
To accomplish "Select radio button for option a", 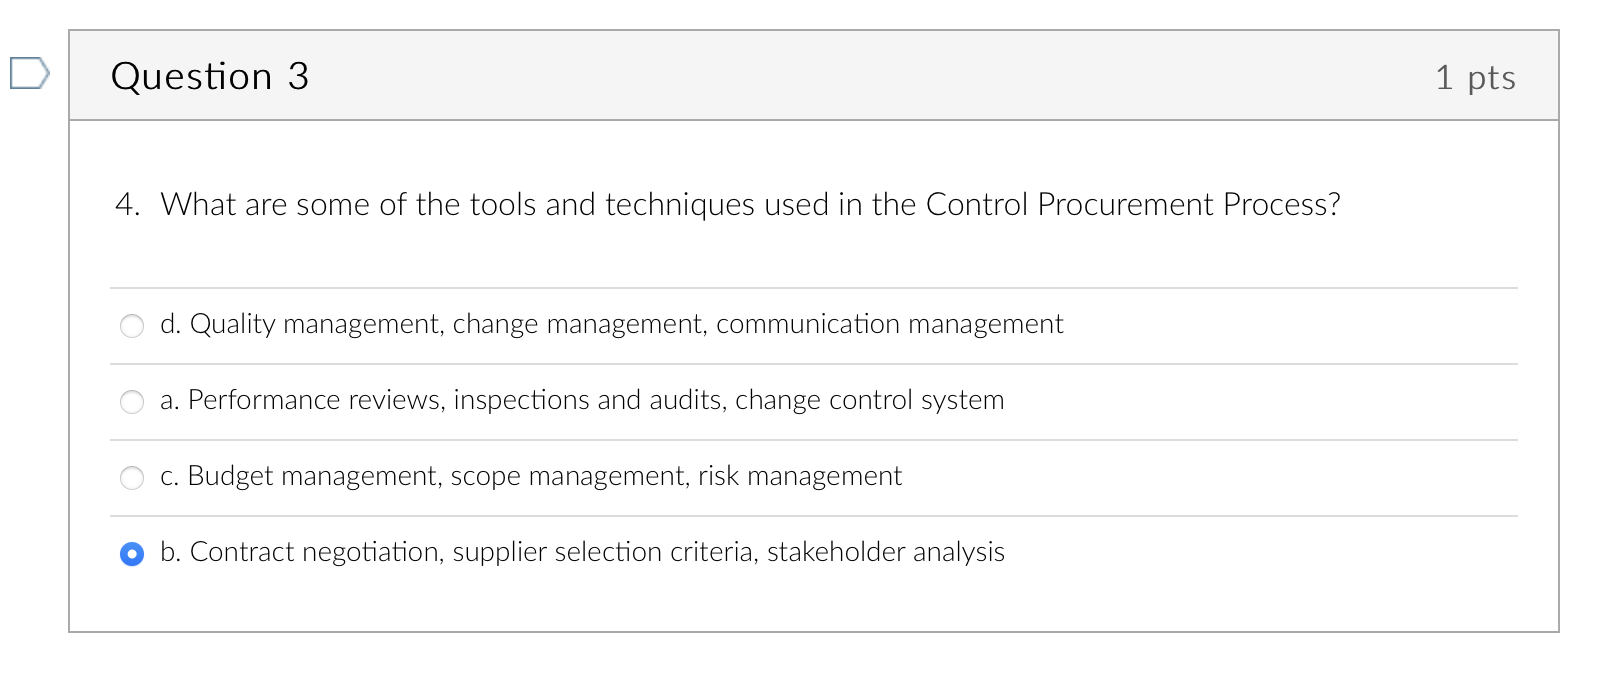I will coord(131,401).
